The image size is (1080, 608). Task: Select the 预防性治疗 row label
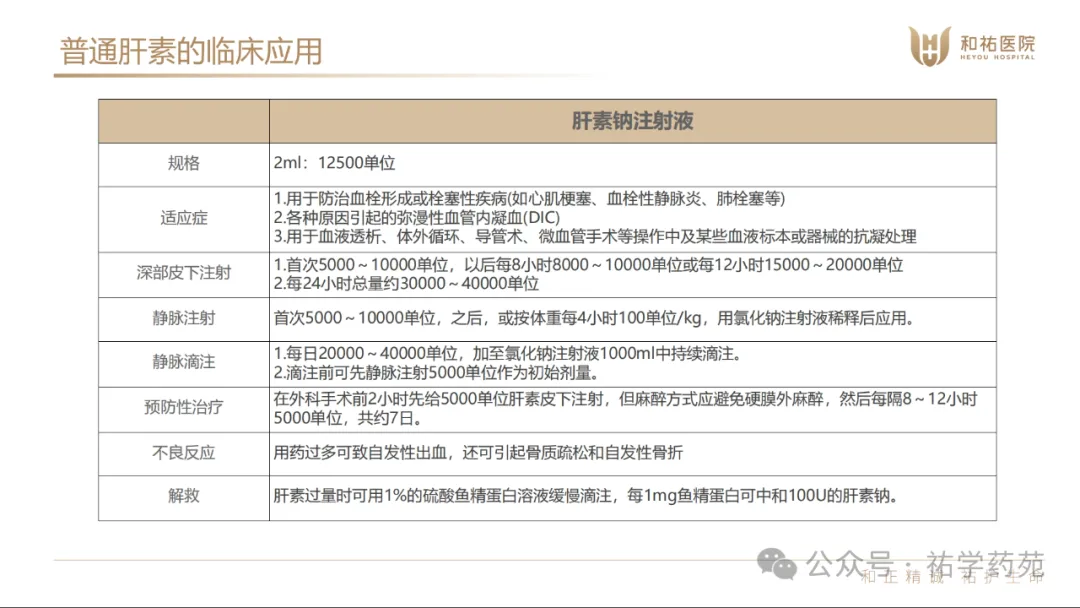click(183, 408)
